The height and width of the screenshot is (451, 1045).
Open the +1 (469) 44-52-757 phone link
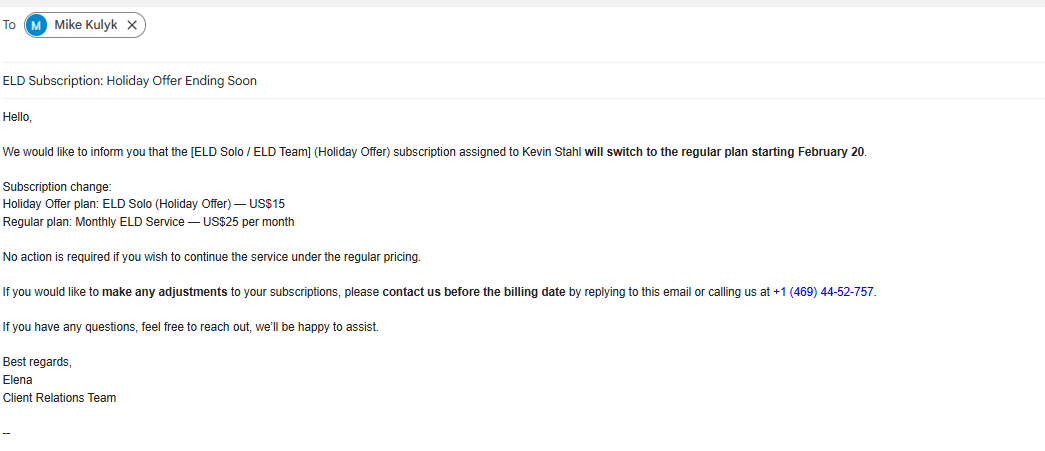tap(823, 292)
